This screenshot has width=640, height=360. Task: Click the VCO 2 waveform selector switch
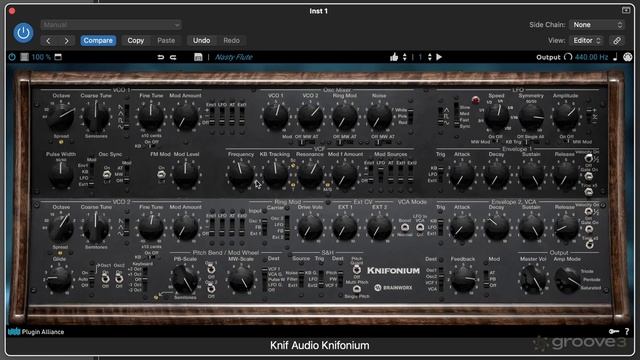tap(127, 227)
